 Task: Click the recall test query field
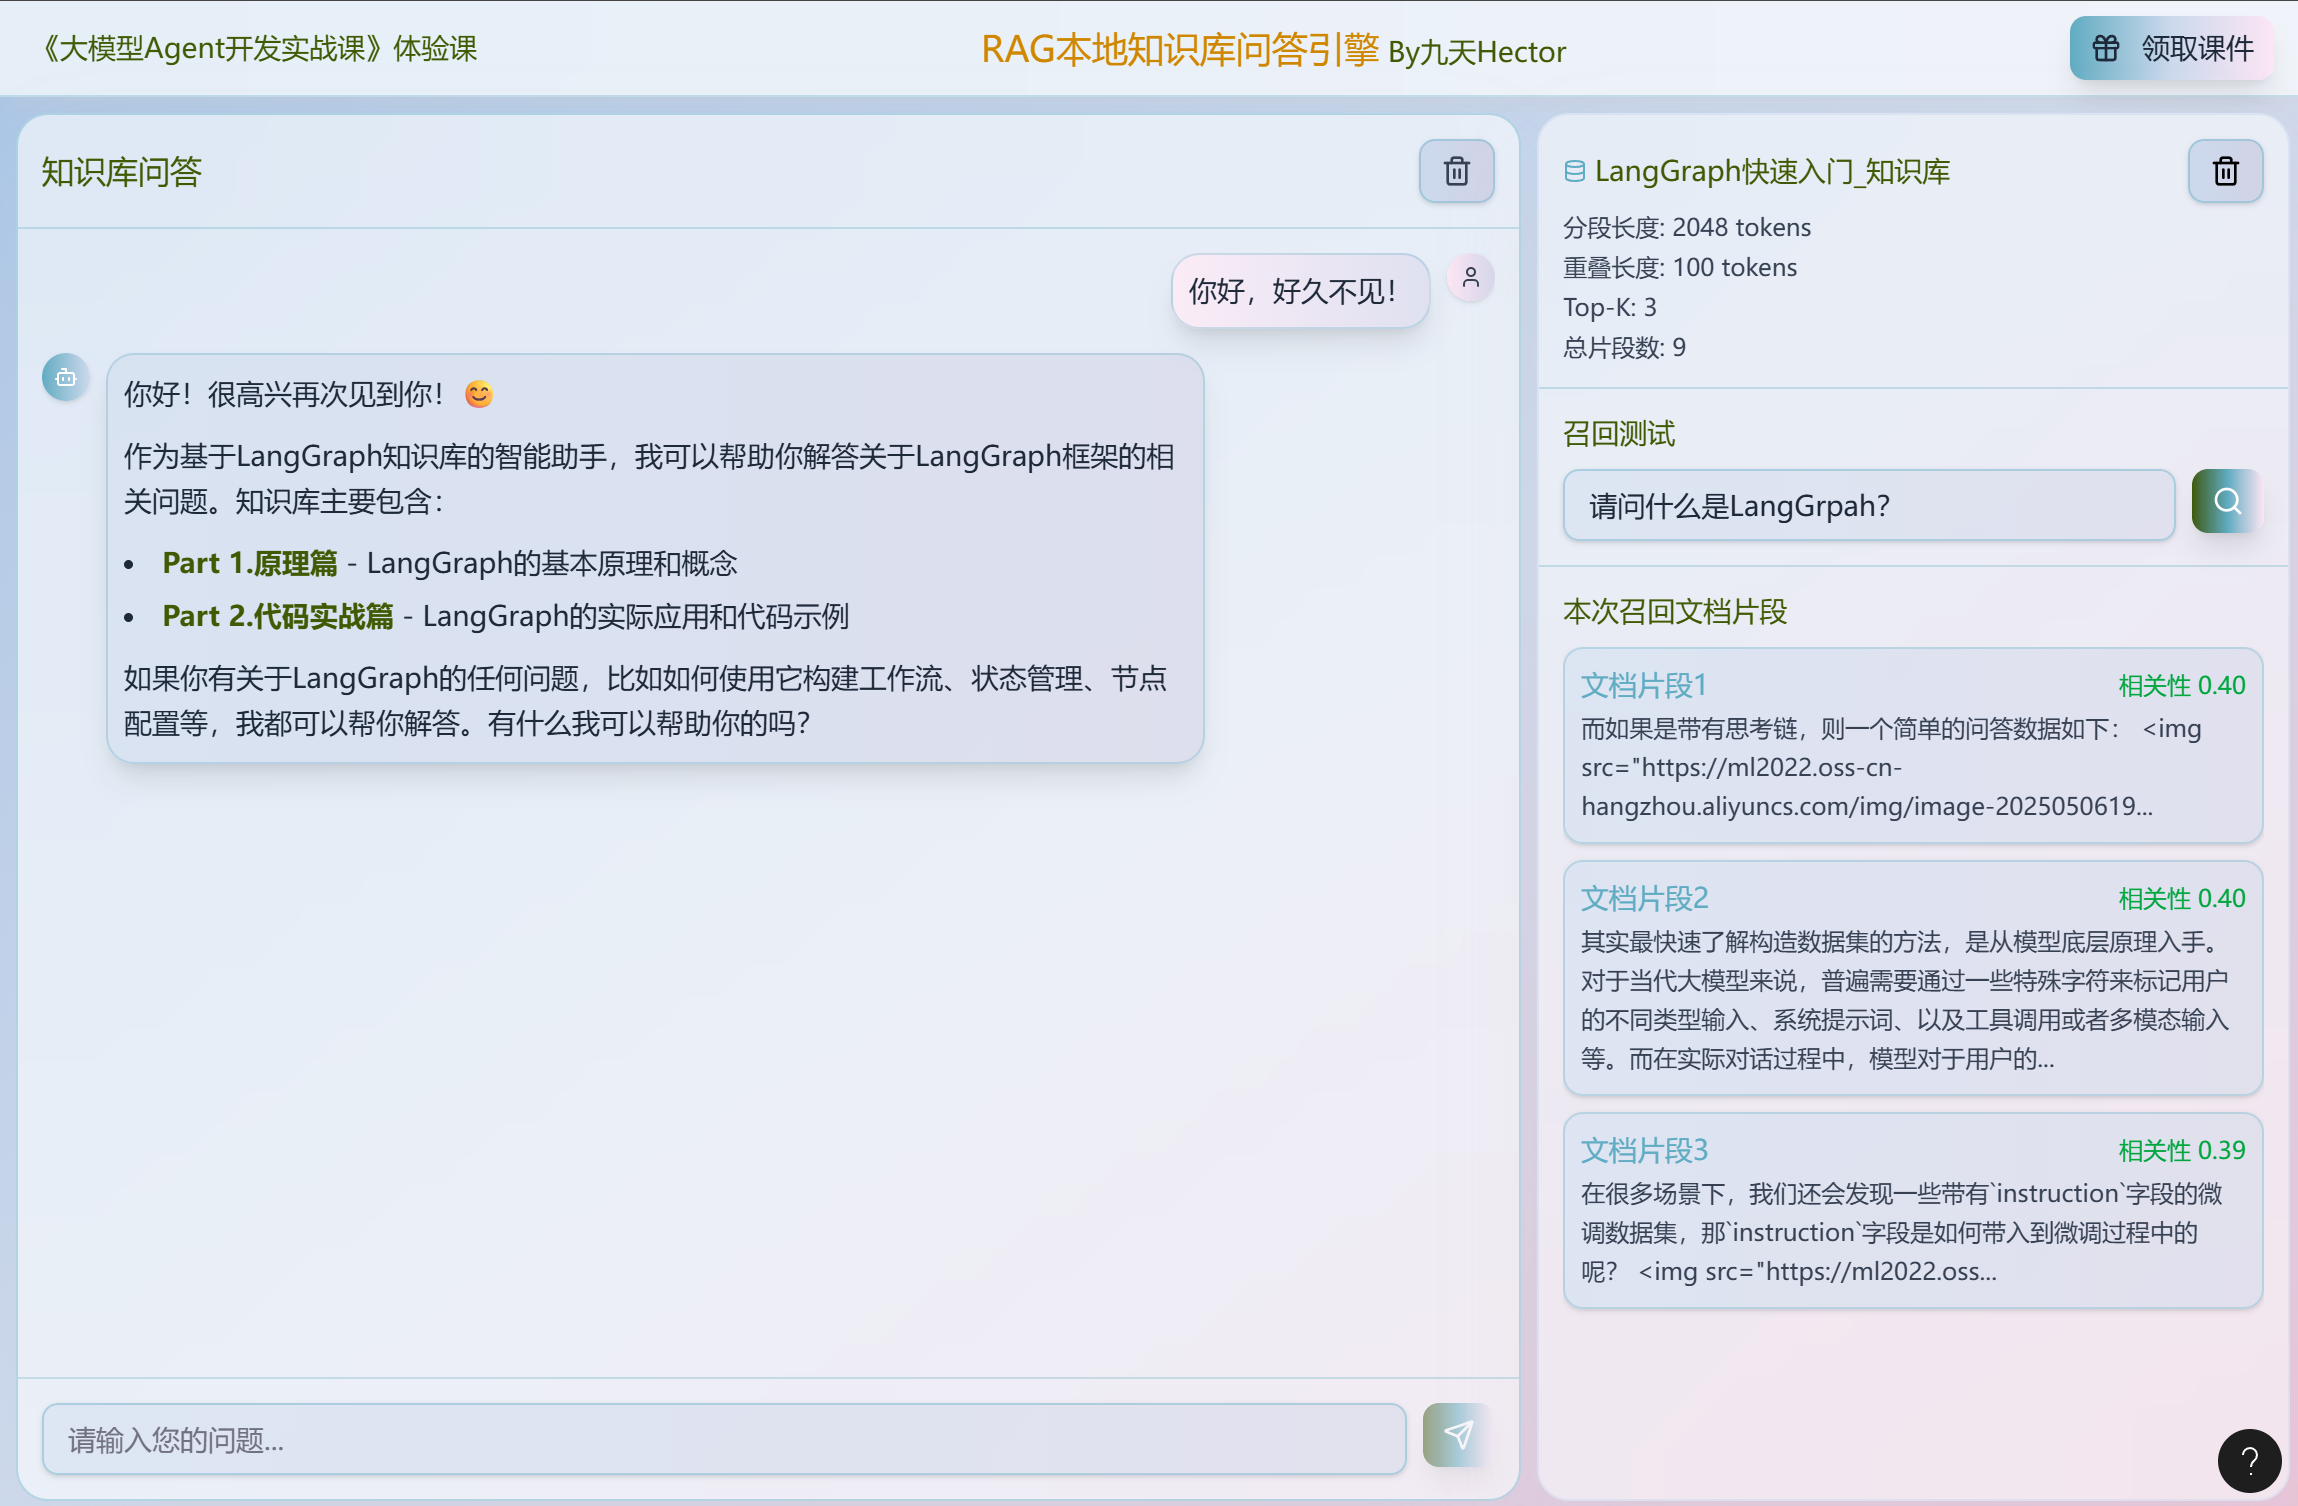point(1869,505)
